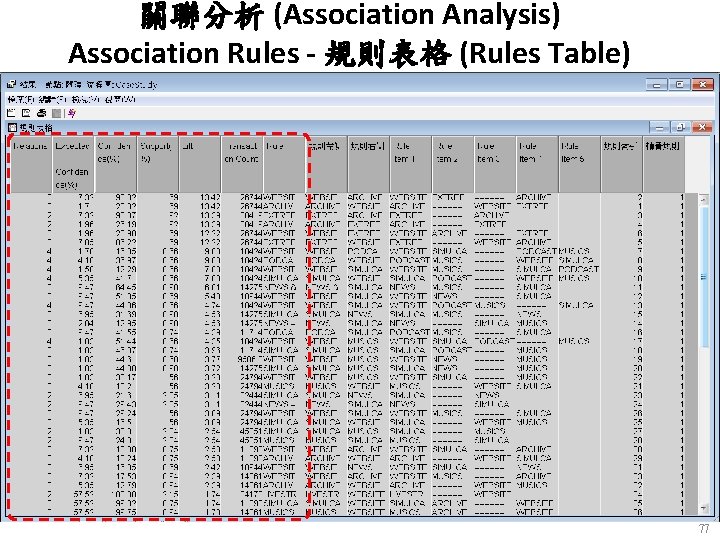
Task: Click the Results window title bar icon
Action: point(11,84)
